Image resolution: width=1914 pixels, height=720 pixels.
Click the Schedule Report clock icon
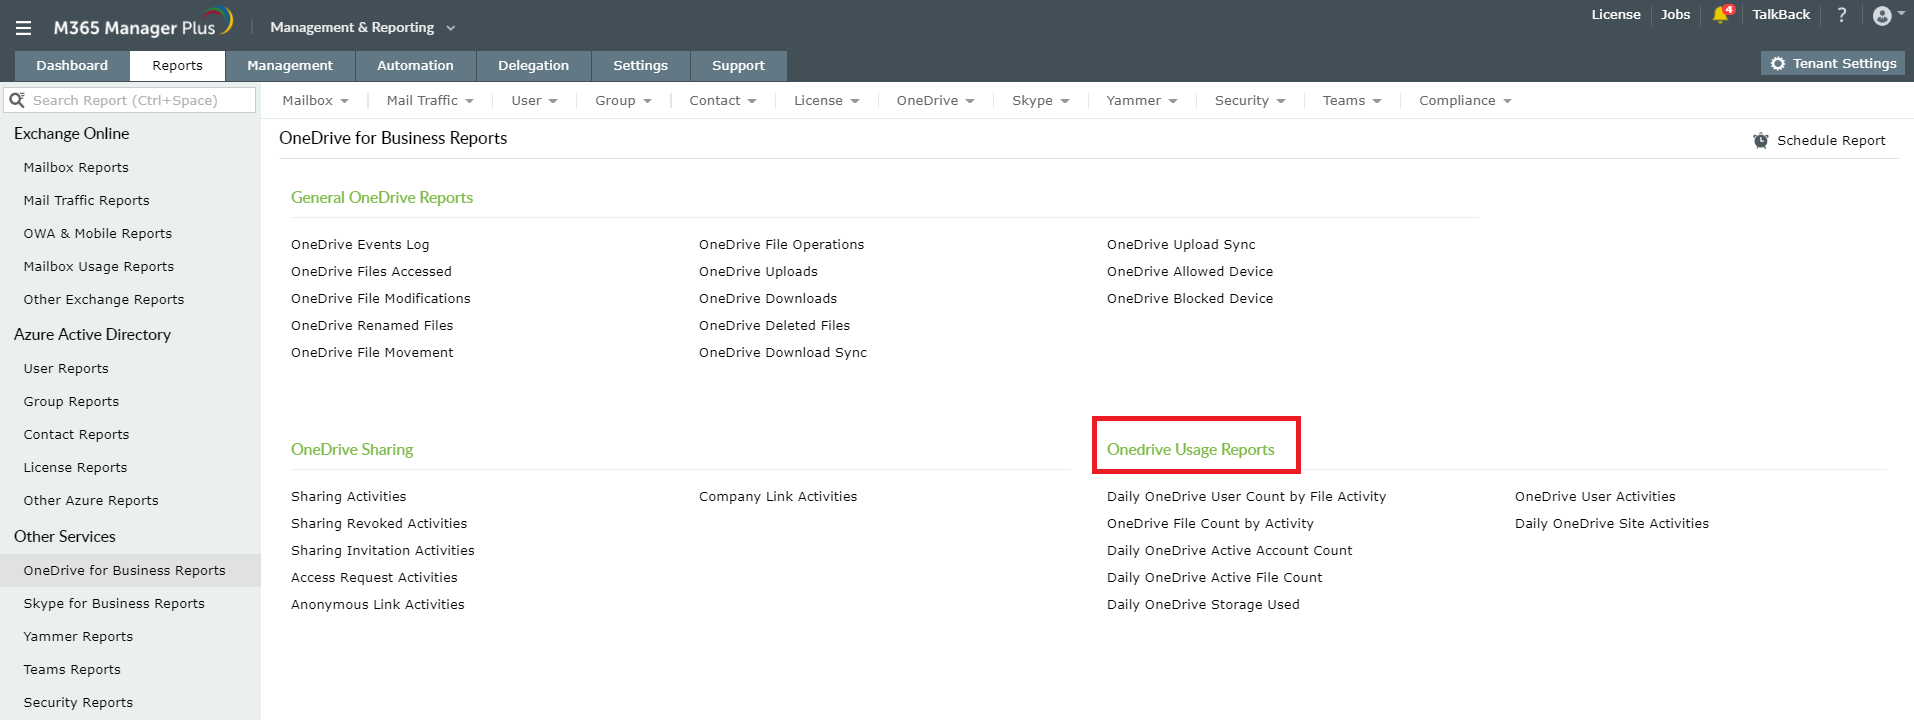1761,141
